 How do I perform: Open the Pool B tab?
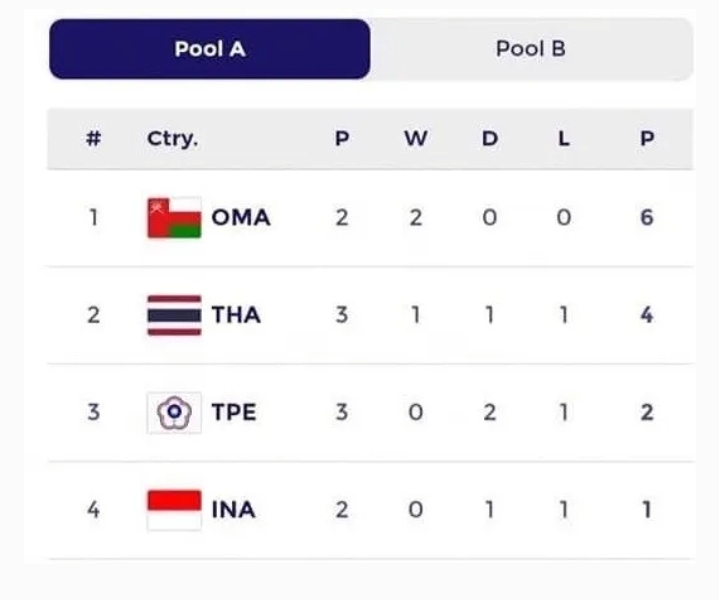[531, 49]
